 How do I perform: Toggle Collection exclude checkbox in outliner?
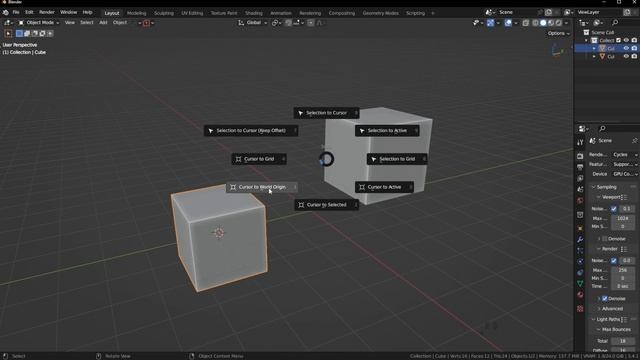click(618, 40)
